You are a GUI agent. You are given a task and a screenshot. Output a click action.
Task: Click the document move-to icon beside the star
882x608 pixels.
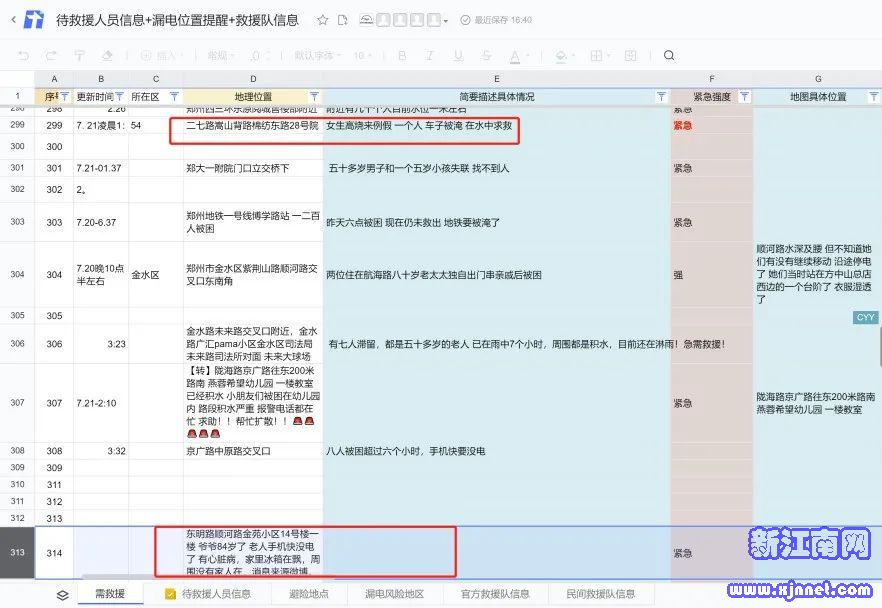(x=342, y=20)
